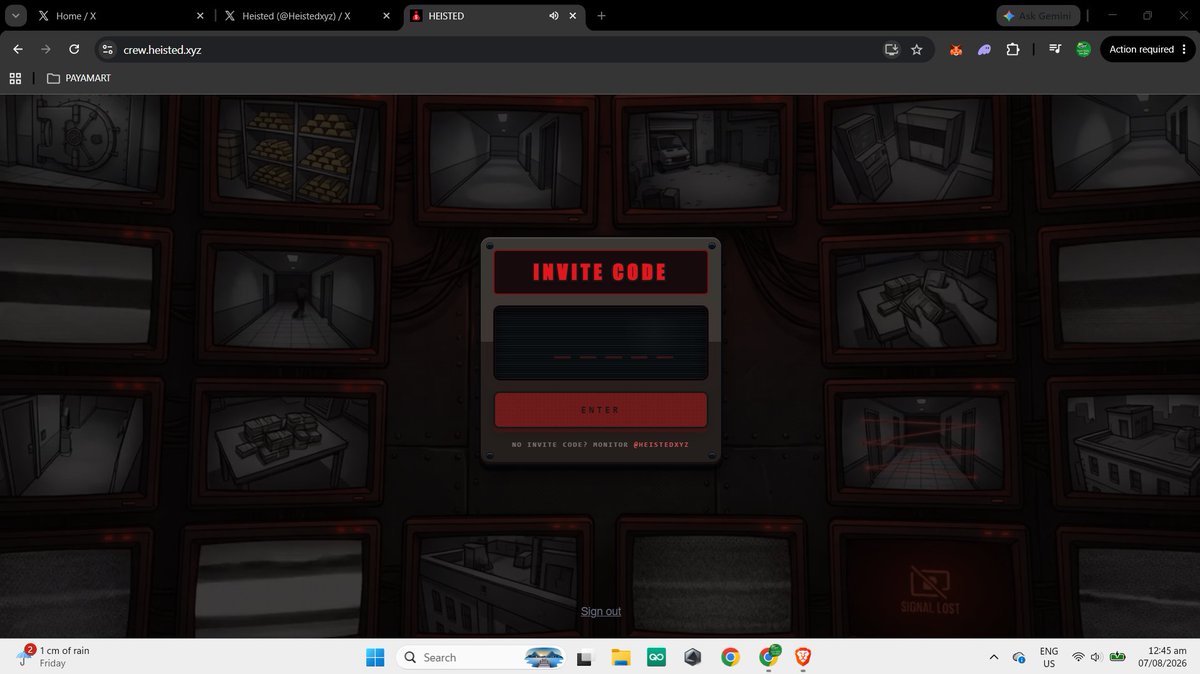Close the Heisted (@Heistedxyz) tab
This screenshot has height=674, width=1200.
(388, 16)
